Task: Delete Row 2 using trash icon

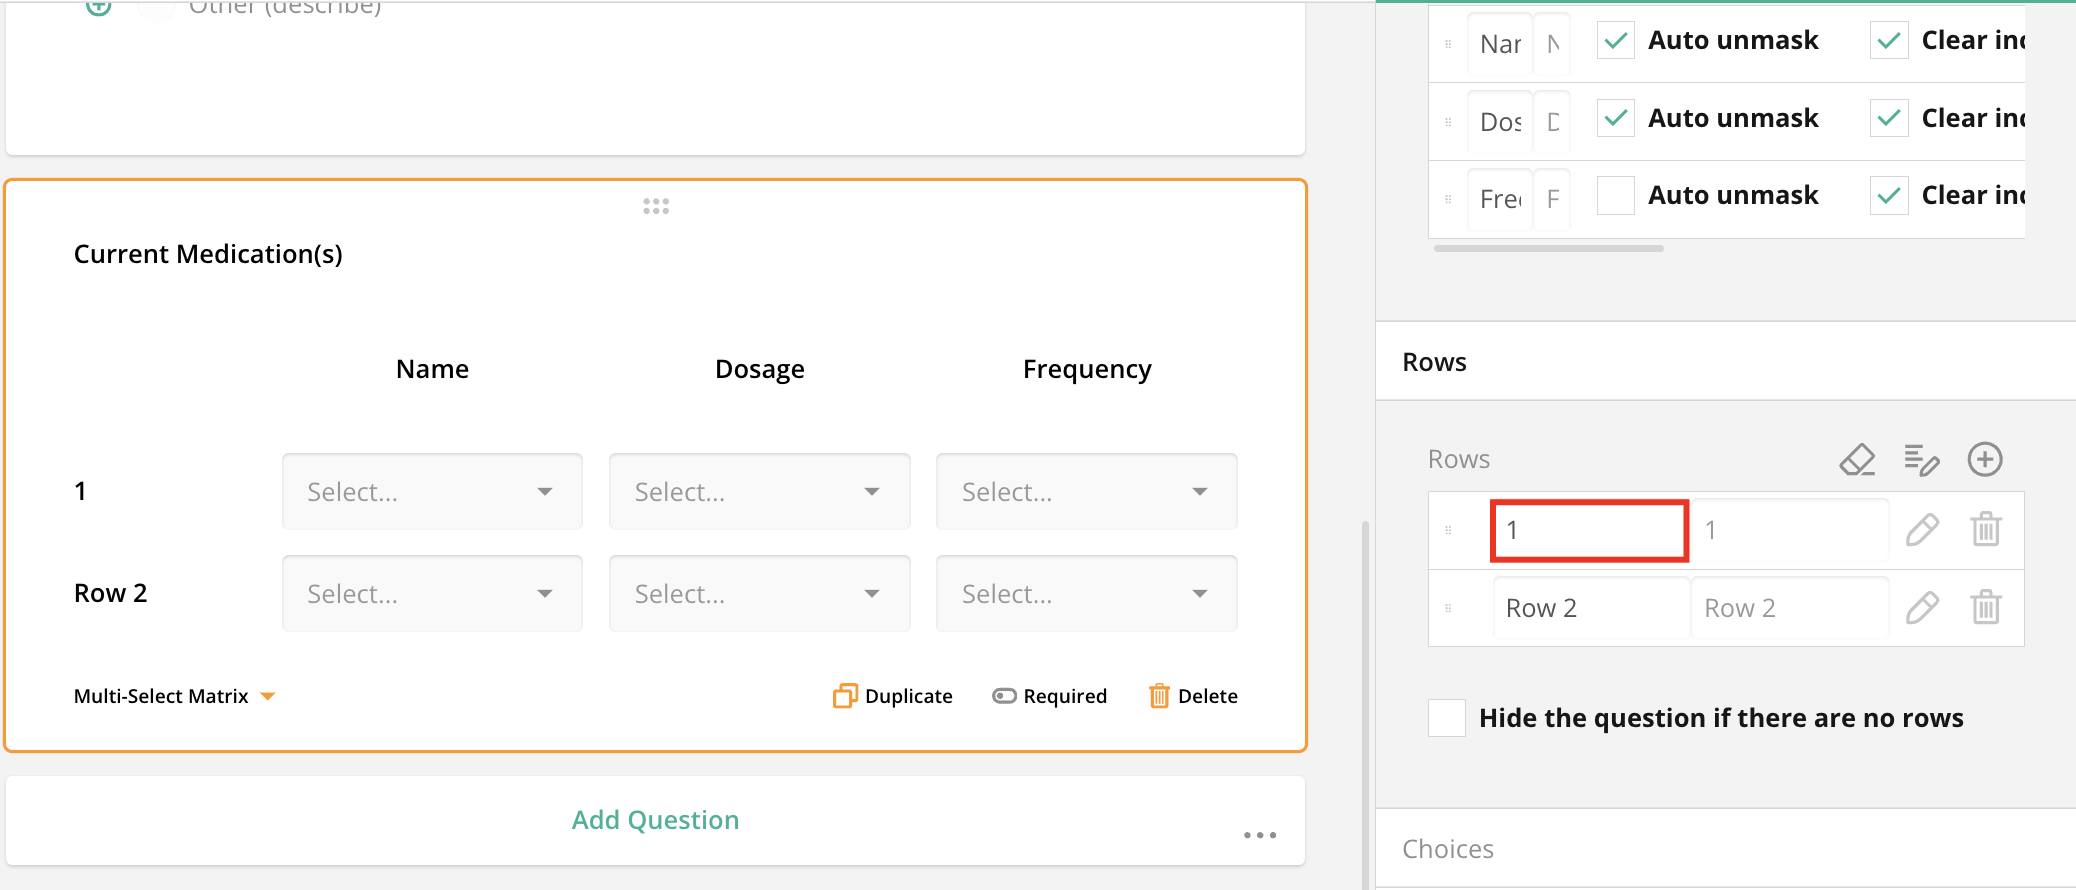Action: pos(1985,608)
